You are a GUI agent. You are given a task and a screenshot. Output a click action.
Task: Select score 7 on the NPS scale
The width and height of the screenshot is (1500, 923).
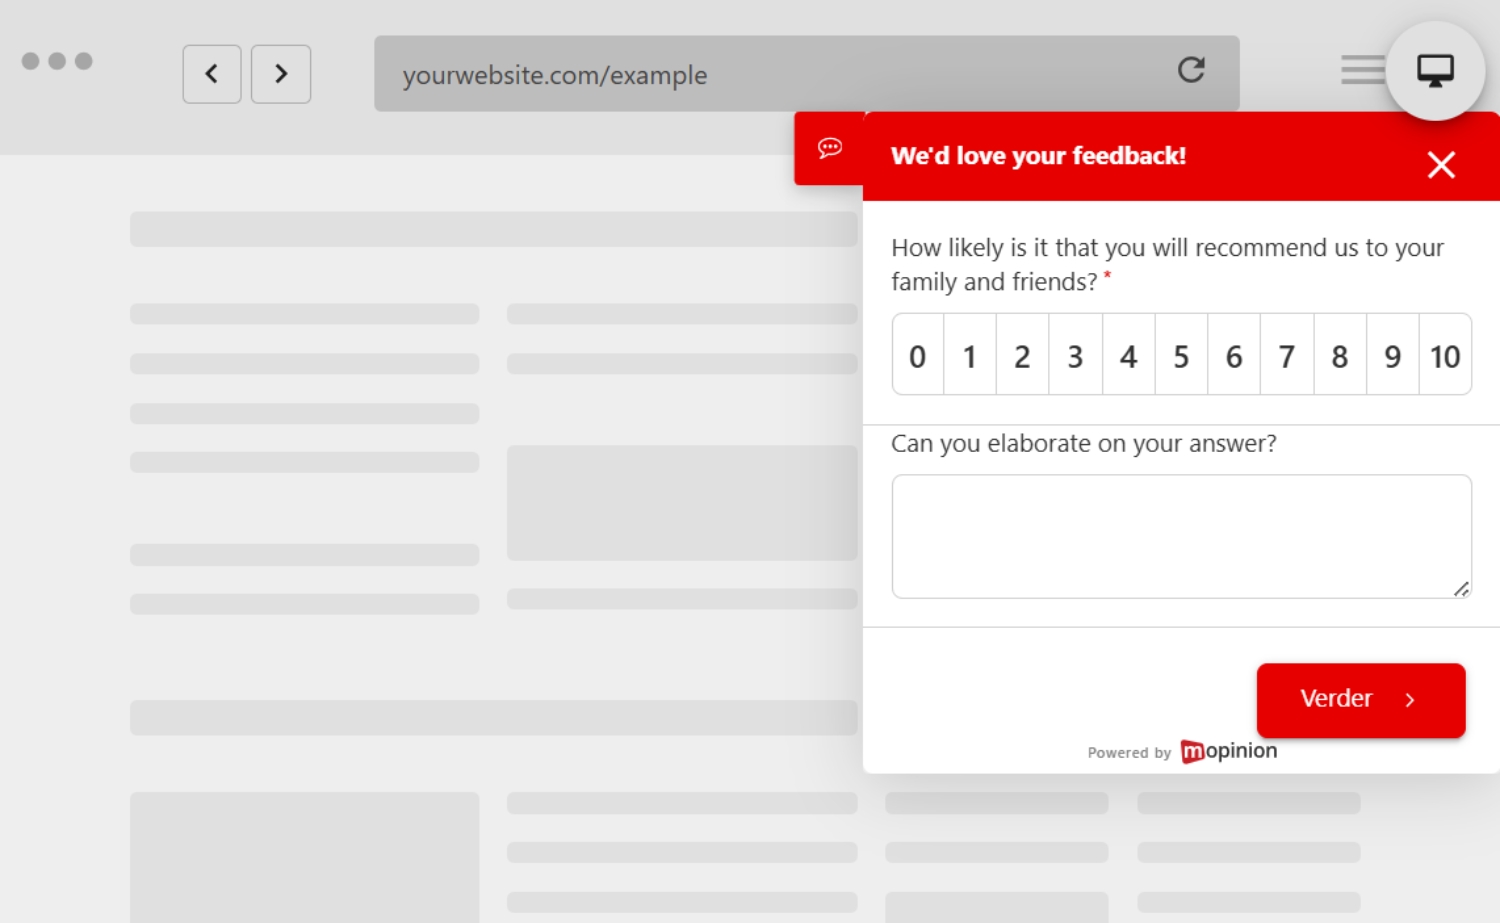point(1287,356)
